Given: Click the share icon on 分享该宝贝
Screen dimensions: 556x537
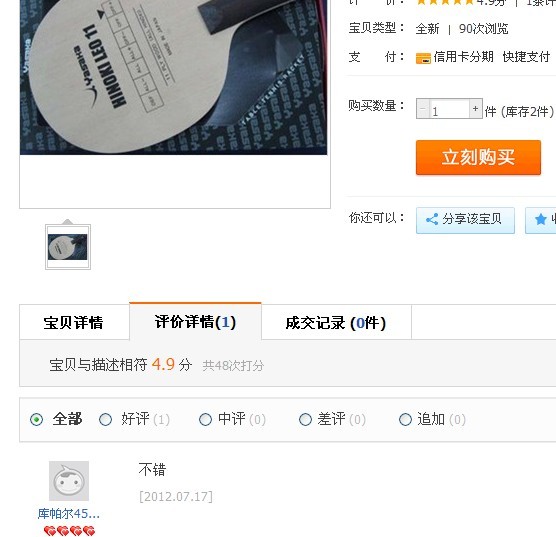Looking at the screenshot, I should (432, 220).
